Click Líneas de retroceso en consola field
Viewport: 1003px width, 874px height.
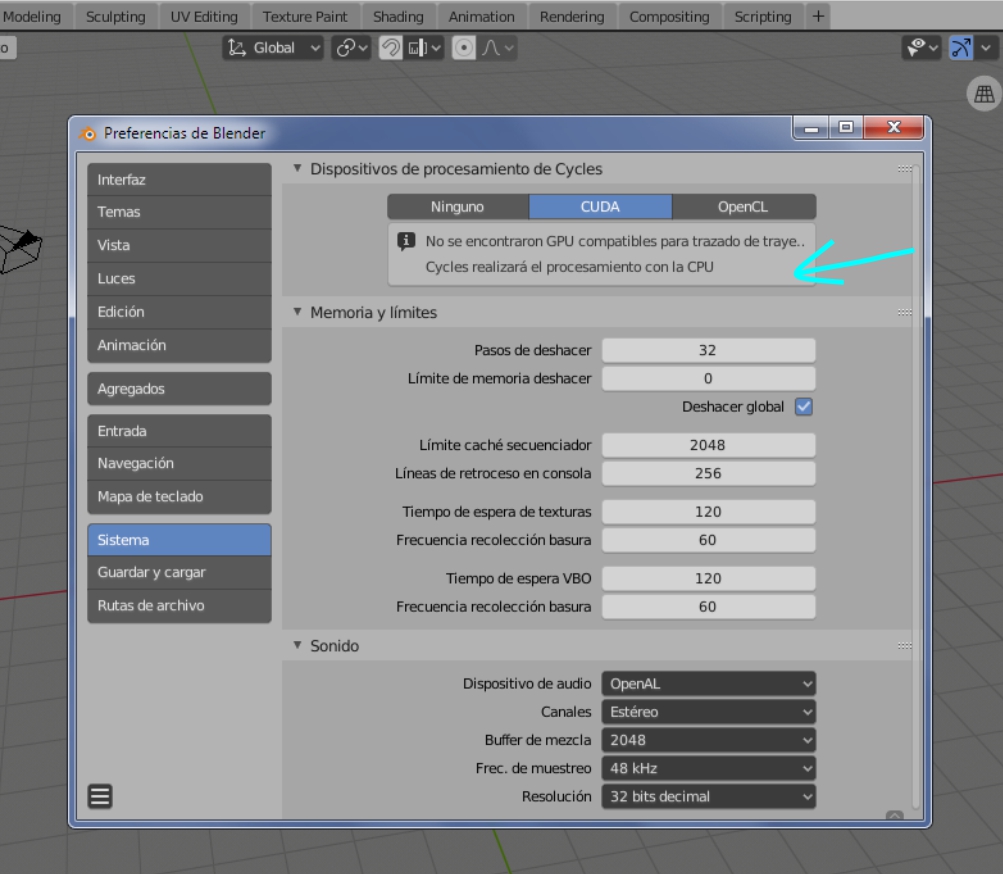[x=709, y=473]
